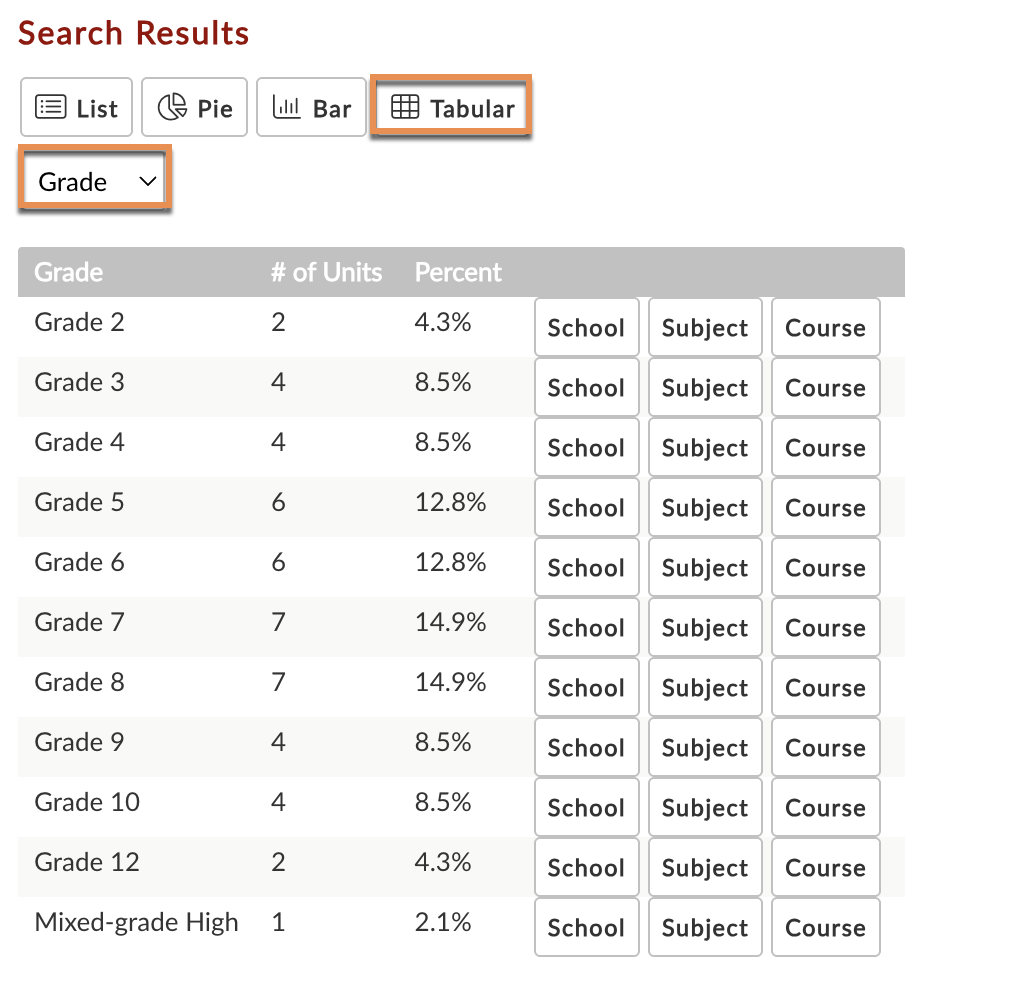Select the Tabular view
Screen dimensions: 1014x984
(x=451, y=108)
